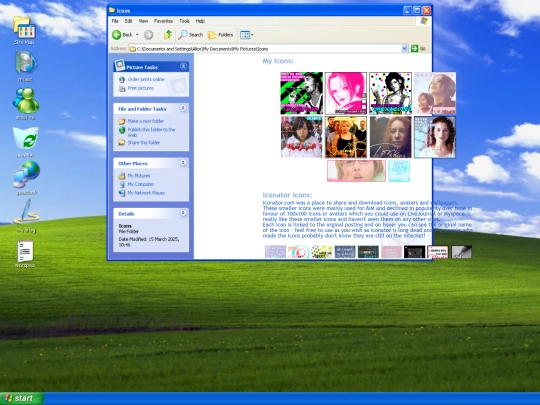The height and width of the screenshot is (405, 540).
Task: Select the green-striped singer icon thumbnail
Action: coord(301,93)
